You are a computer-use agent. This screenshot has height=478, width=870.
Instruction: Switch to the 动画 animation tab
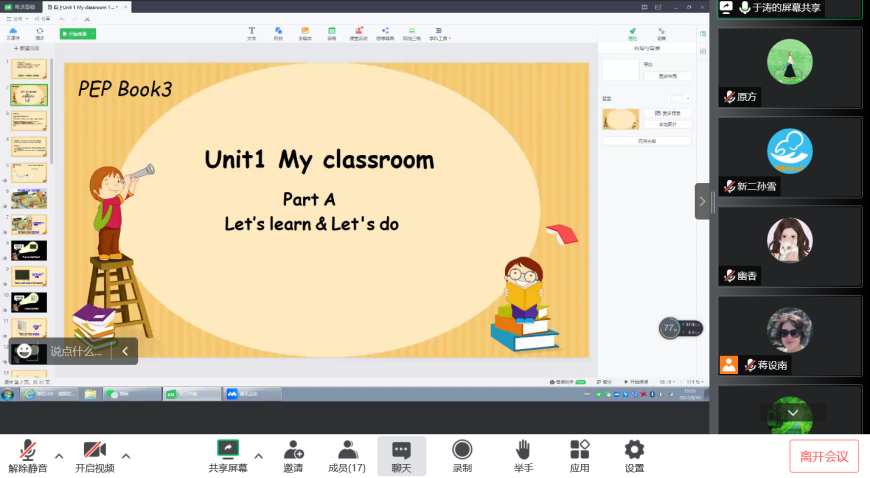click(x=661, y=34)
